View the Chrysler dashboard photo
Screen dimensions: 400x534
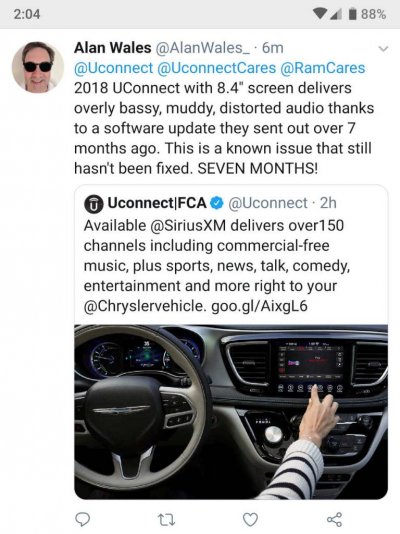click(x=231, y=412)
